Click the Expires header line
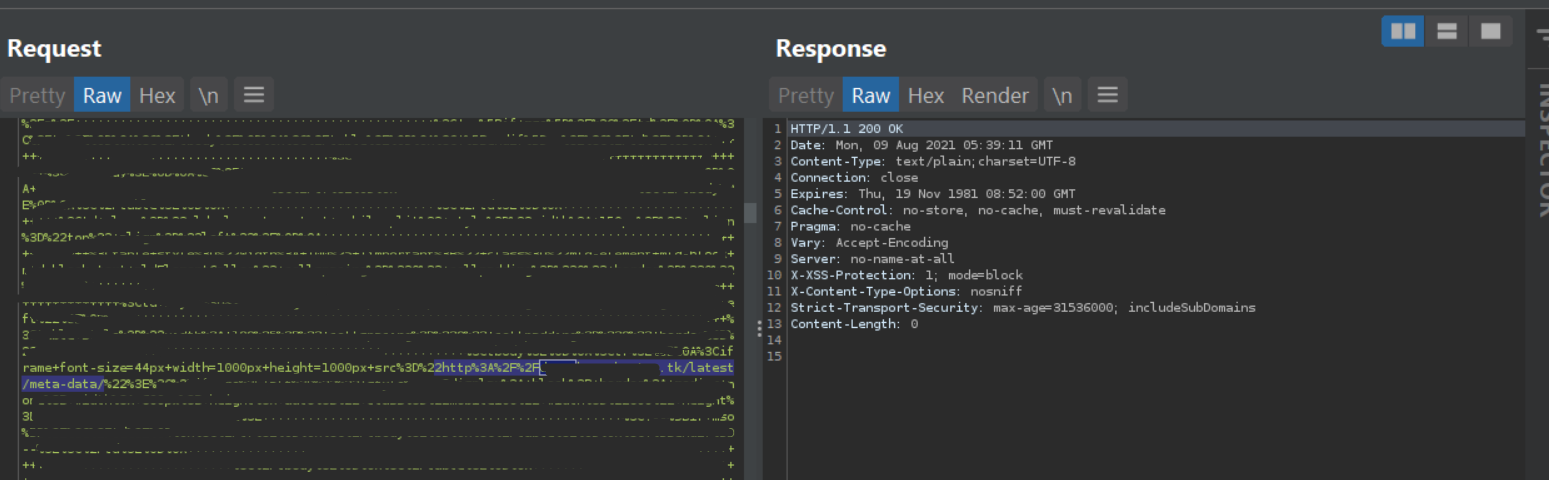 click(933, 194)
